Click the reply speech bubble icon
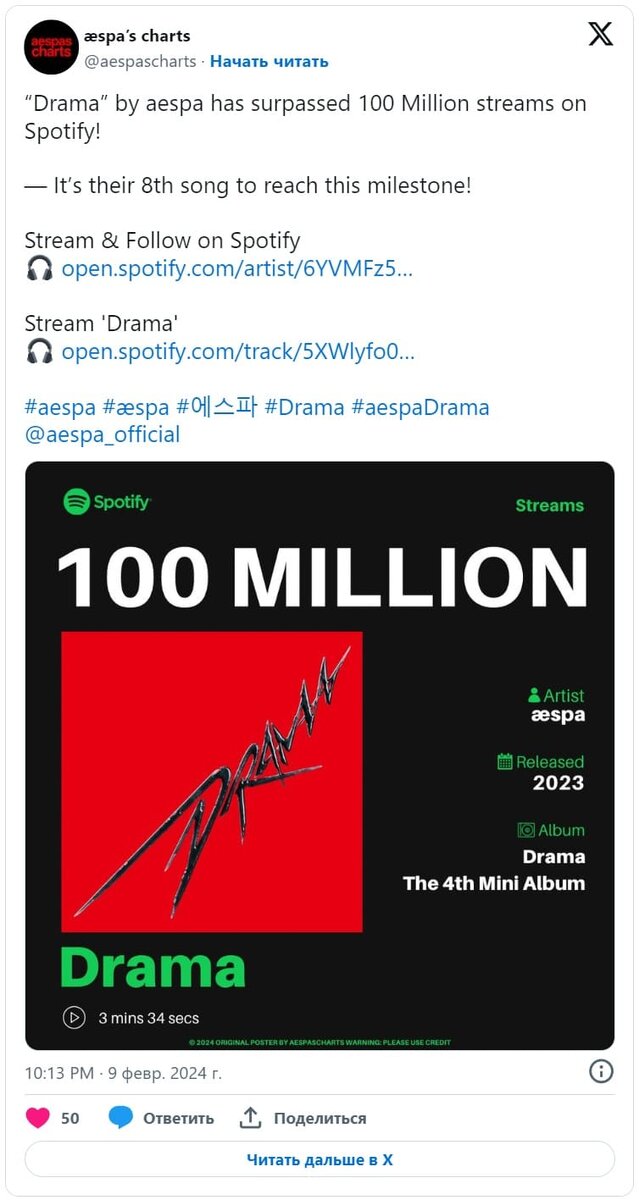 point(121,1118)
